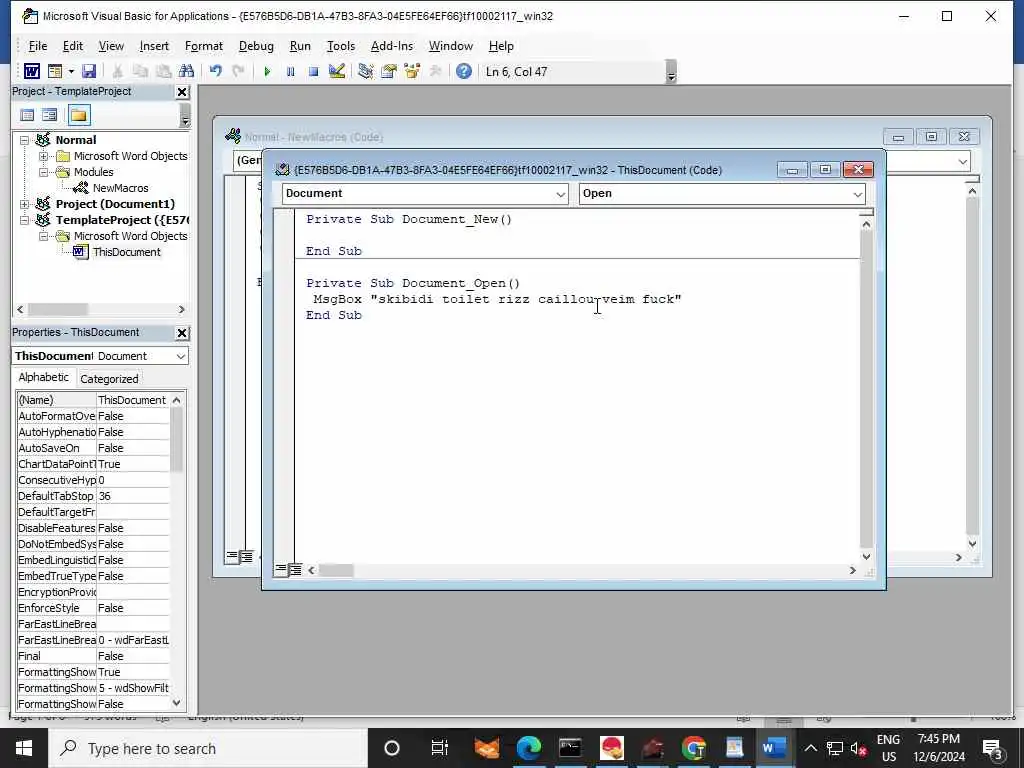Click the Word icon on the taskbar
Image resolution: width=1024 pixels, height=768 pixels.
tap(775, 748)
